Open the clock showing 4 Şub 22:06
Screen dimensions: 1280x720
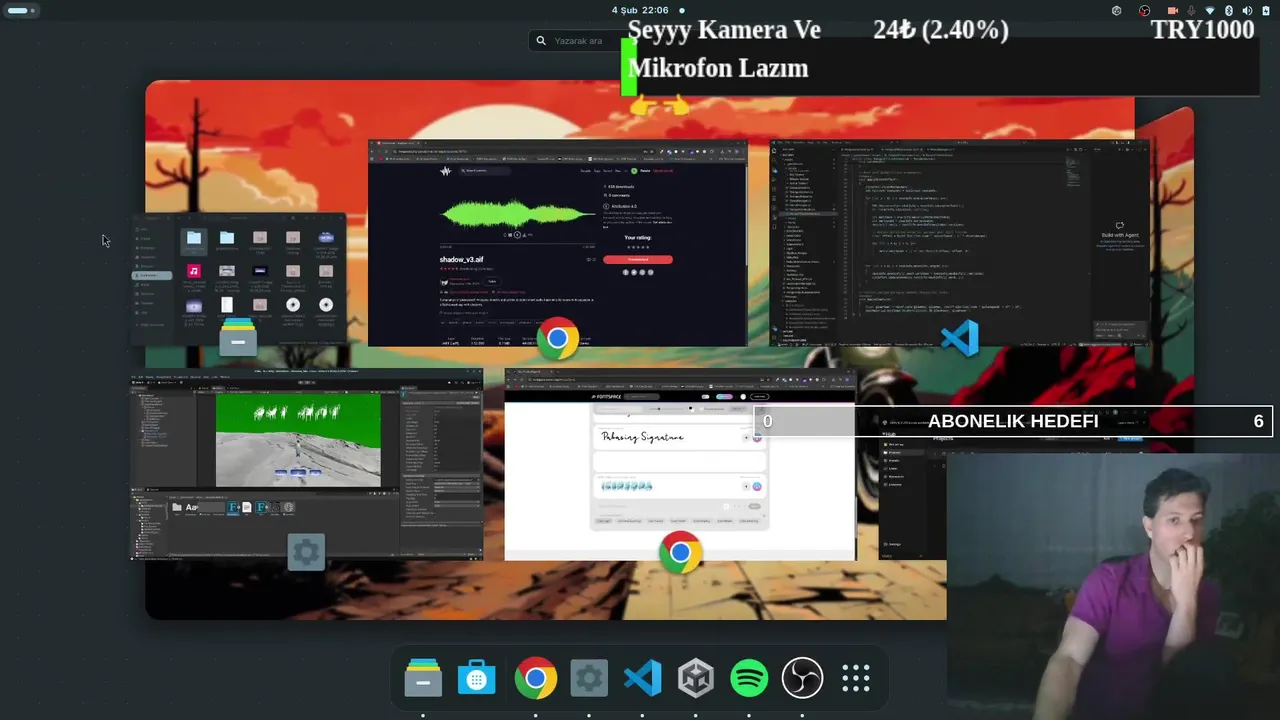tap(640, 11)
